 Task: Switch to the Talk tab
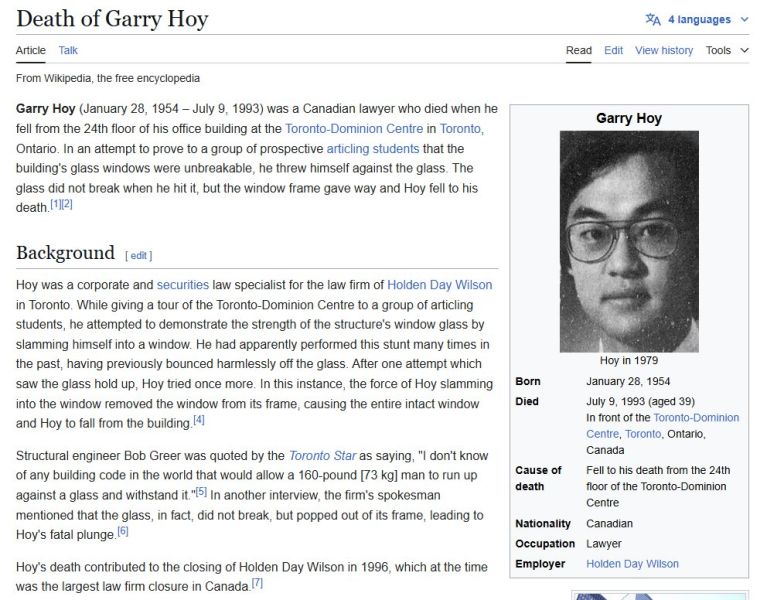pyautogui.click(x=68, y=50)
